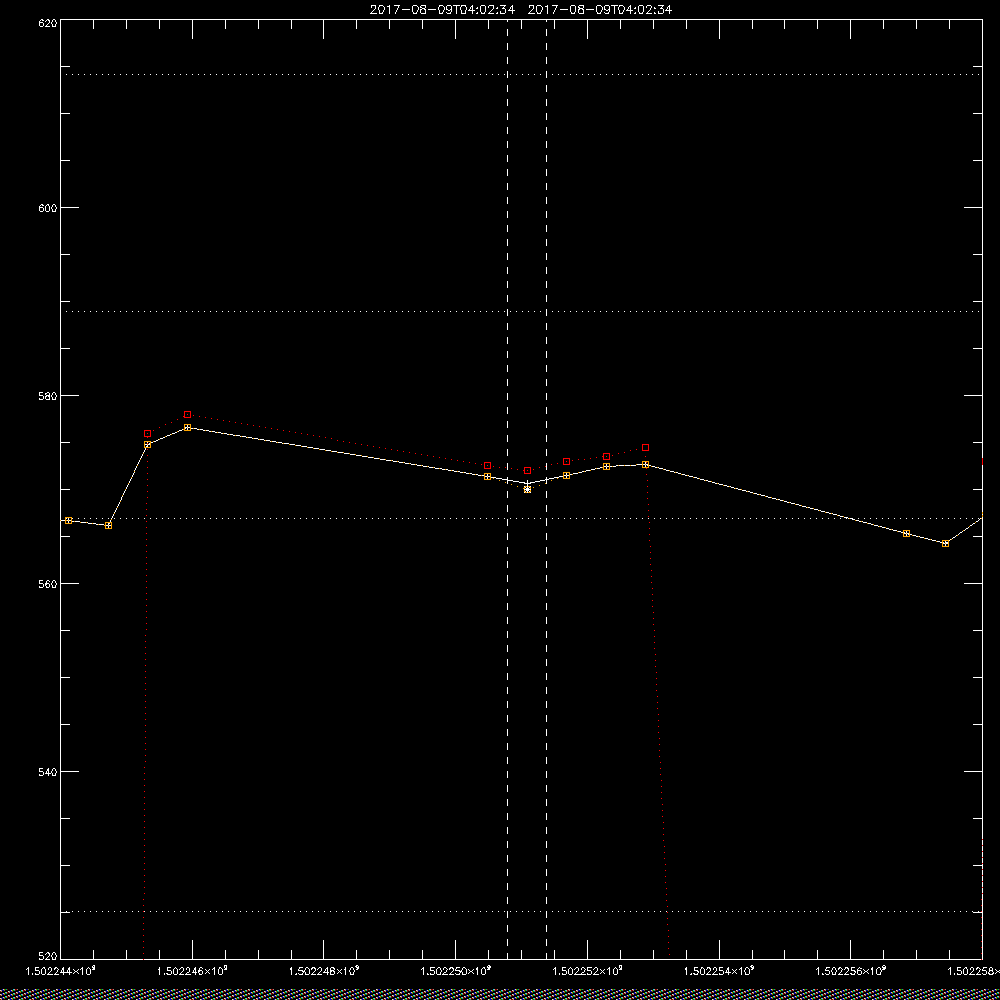Click the 1.502244×10⁹ x-axis label
This screenshot has width=1000, height=1000.
click(60, 971)
